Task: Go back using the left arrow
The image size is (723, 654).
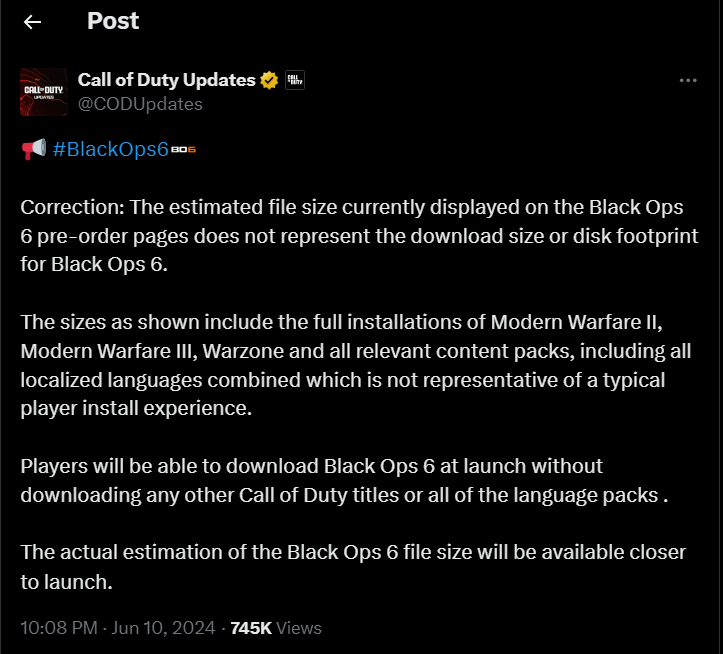Action: pyautogui.click(x=33, y=21)
